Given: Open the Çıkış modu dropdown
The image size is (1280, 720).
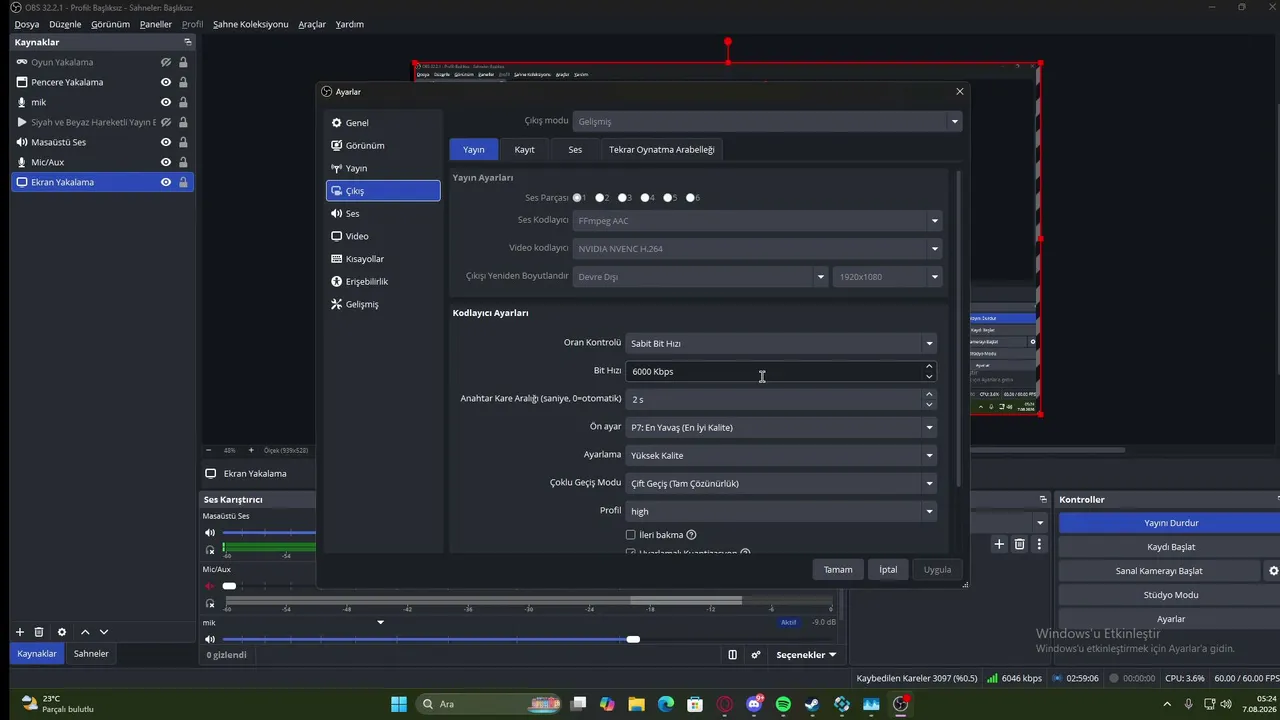Looking at the screenshot, I should coord(768,121).
